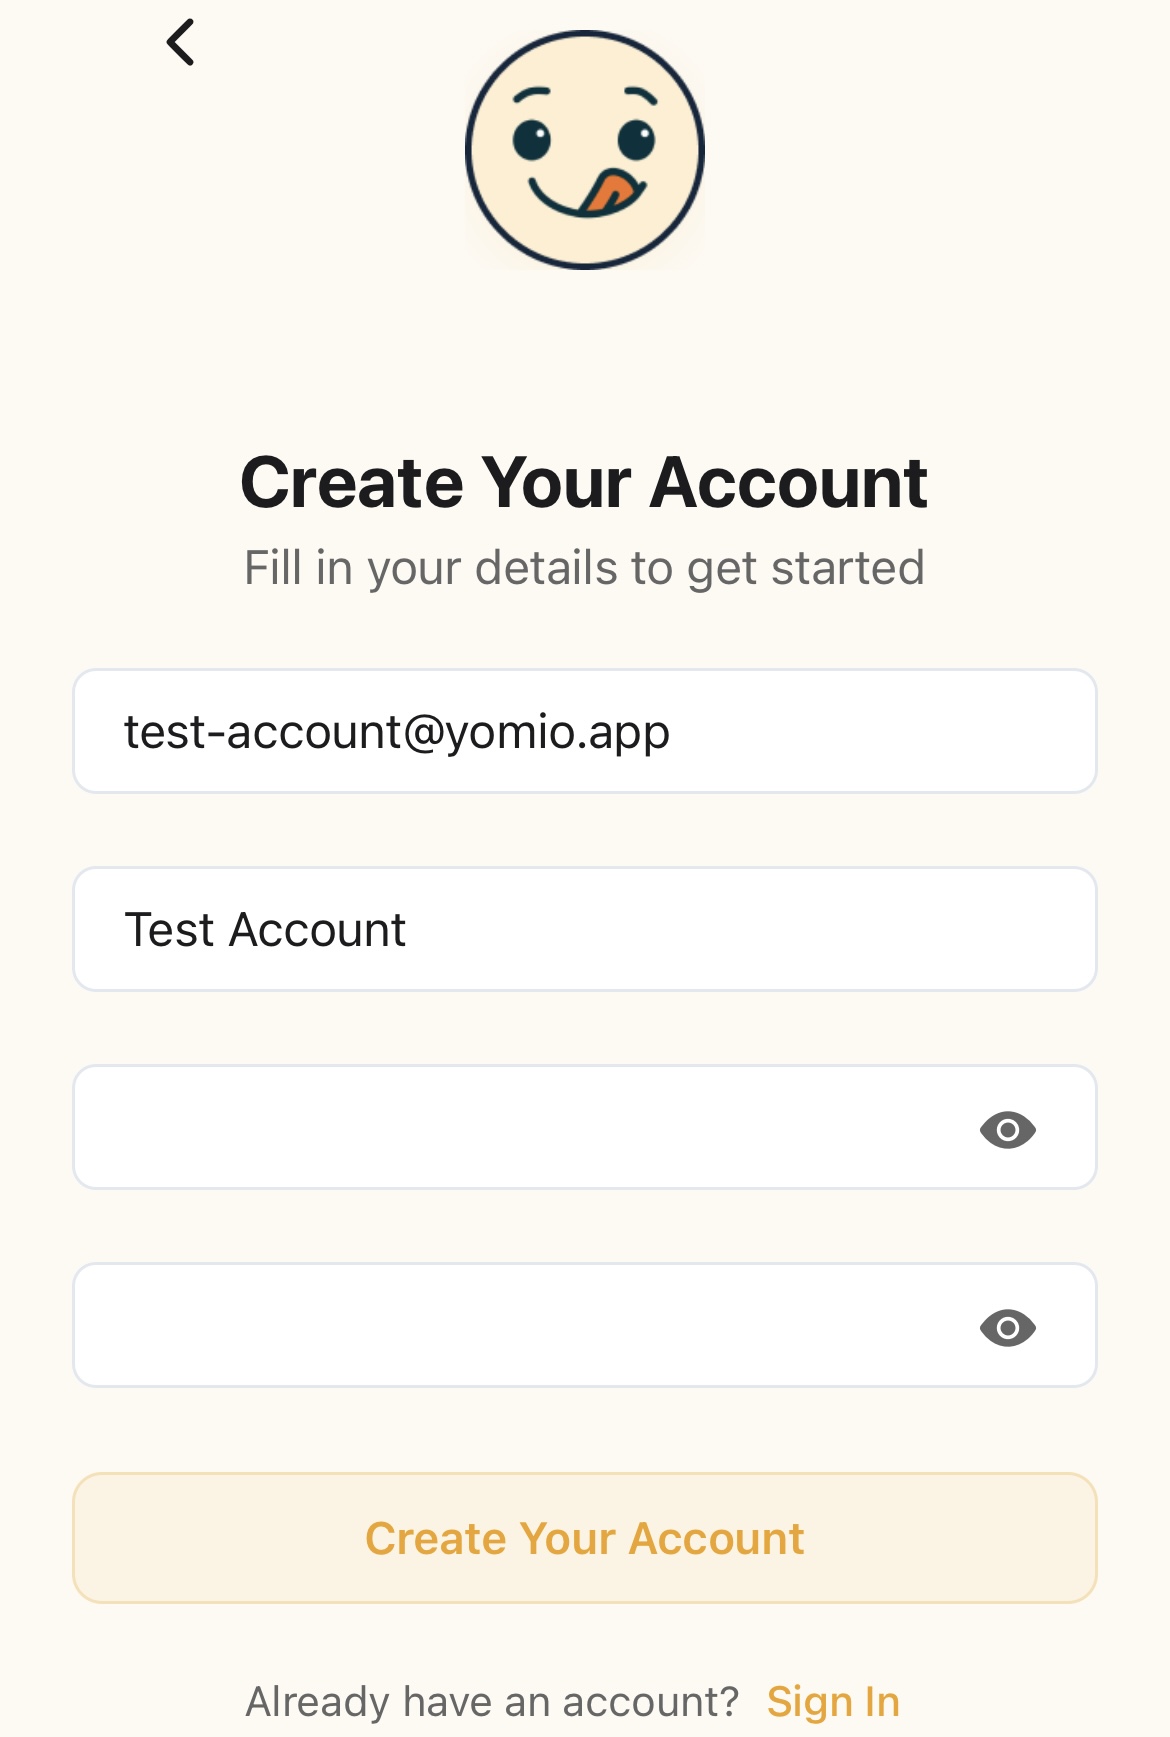Viewport: 1170px width, 1737px height.
Task: Go back using the left chevron arrow
Action: (x=181, y=43)
